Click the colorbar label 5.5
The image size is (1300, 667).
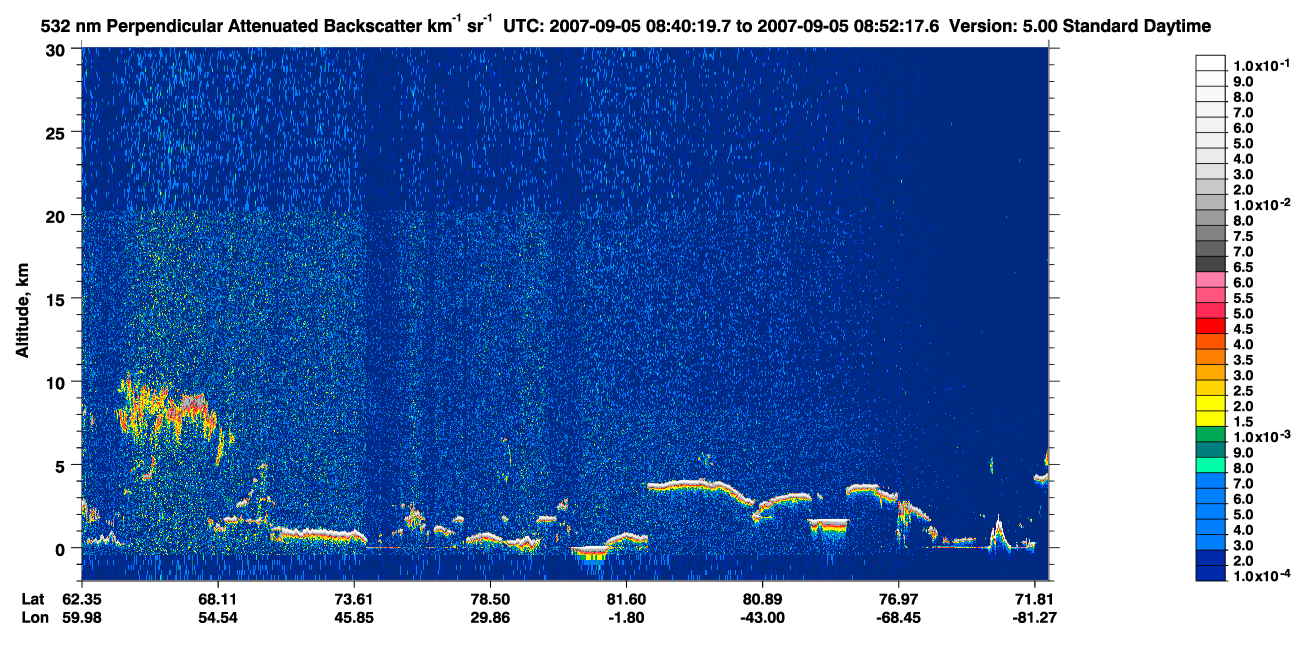tap(1244, 298)
